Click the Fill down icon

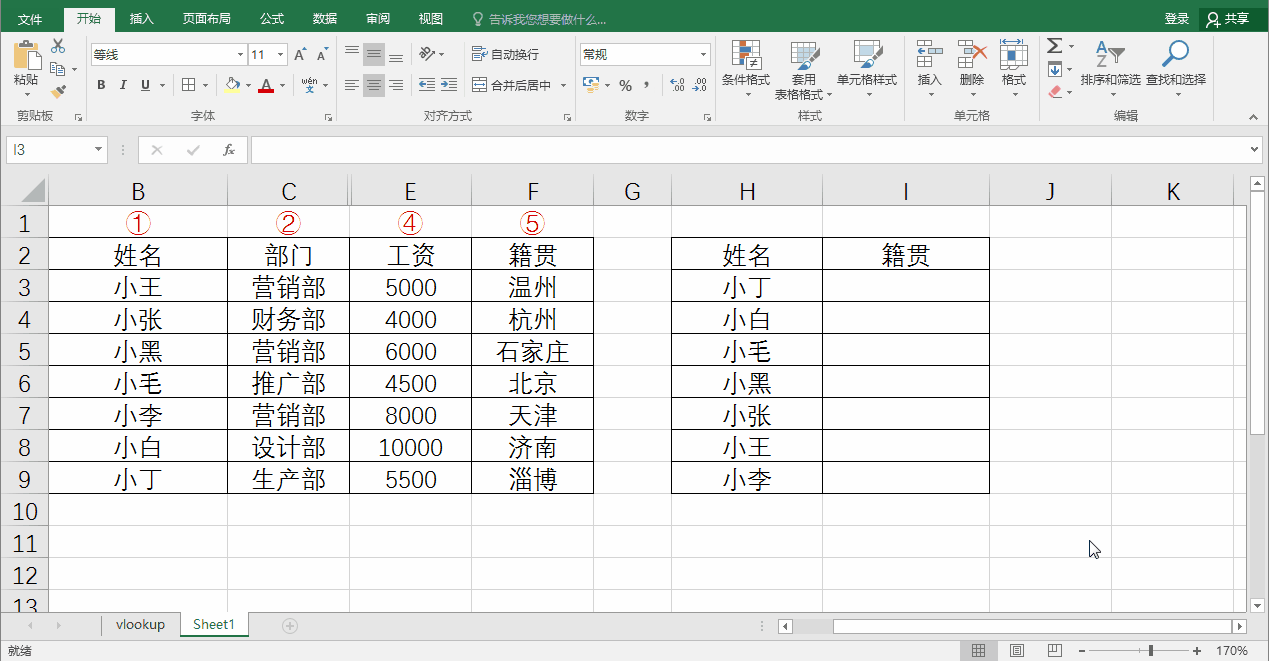pyautogui.click(x=1055, y=69)
